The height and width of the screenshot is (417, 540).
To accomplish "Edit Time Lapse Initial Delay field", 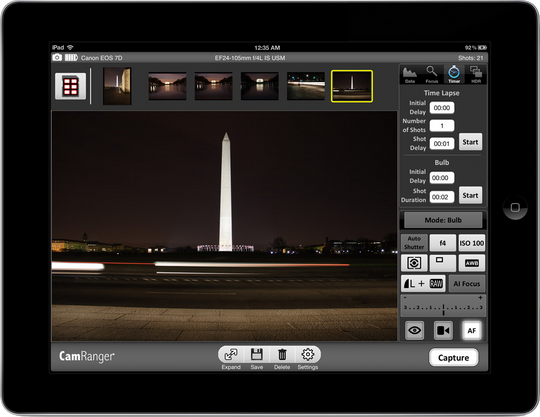I will point(442,108).
